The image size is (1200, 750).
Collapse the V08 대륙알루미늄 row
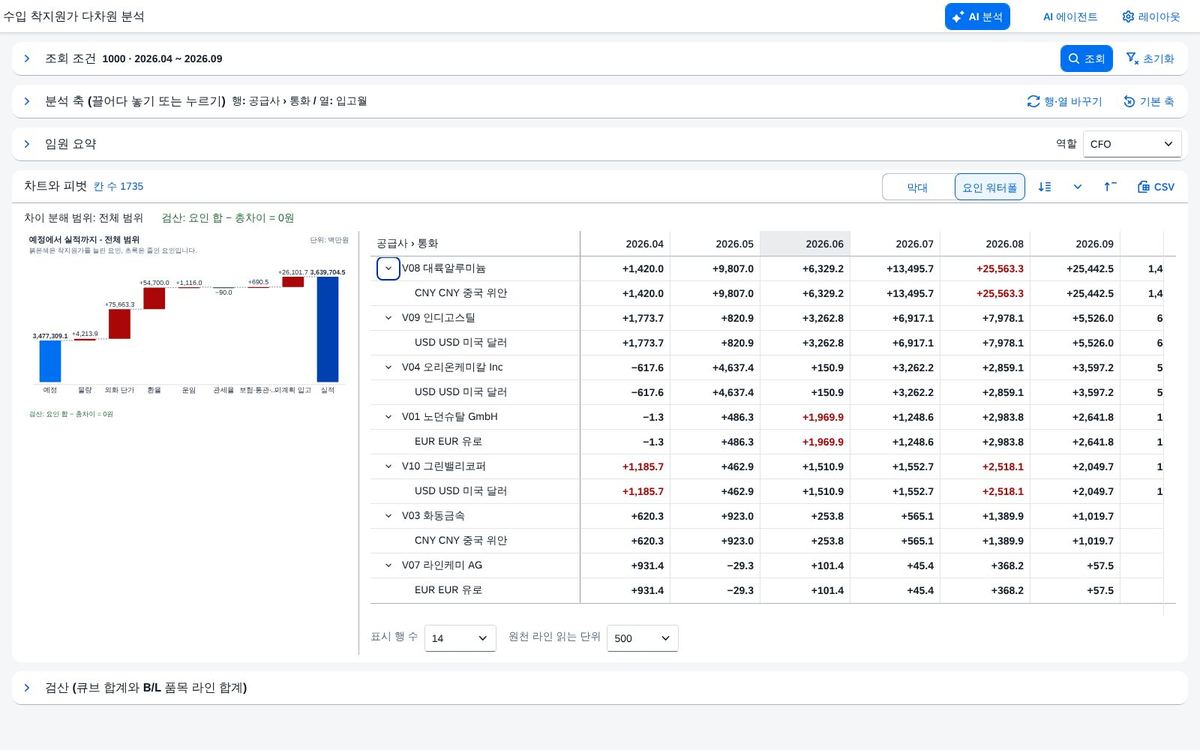click(x=389, y=268)
